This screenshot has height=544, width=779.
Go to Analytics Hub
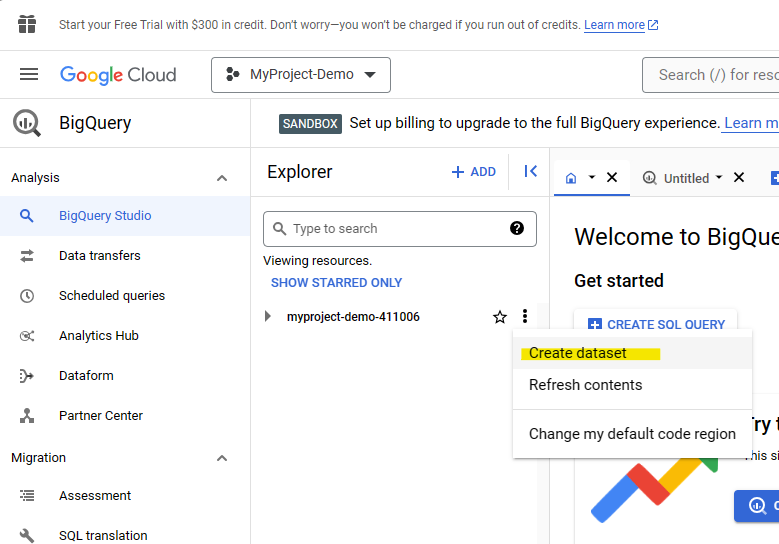(98, 336)
